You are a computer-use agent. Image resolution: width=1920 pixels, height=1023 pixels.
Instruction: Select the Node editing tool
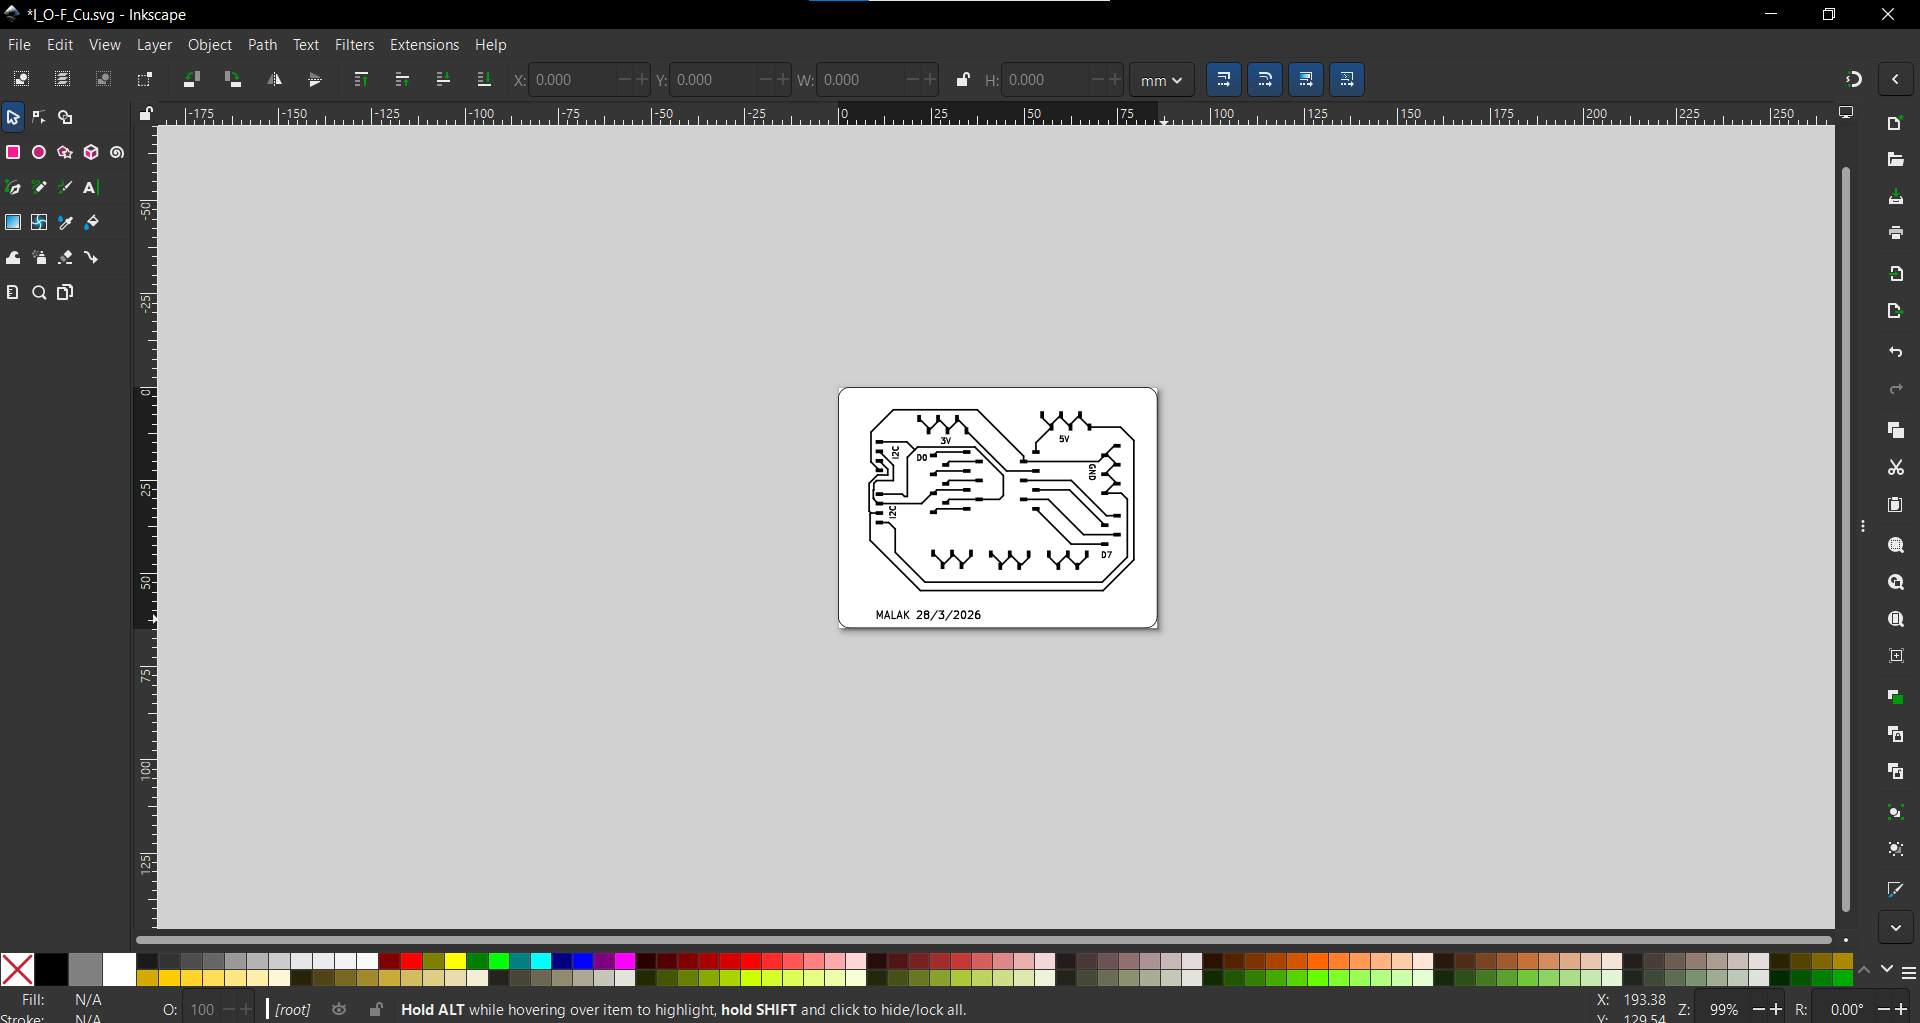tap(39, 117)
